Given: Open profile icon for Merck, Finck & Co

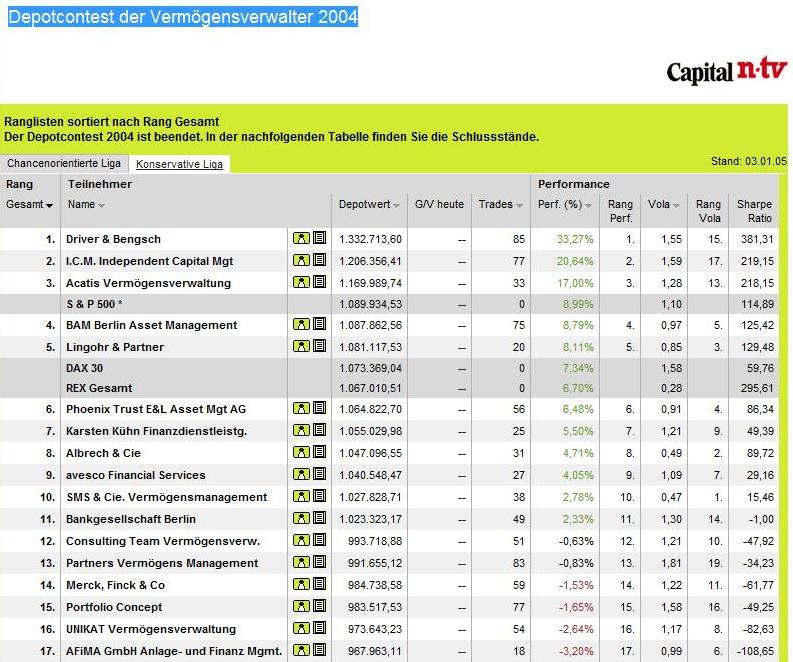Looking at the screenshot, I should point(301,585).
